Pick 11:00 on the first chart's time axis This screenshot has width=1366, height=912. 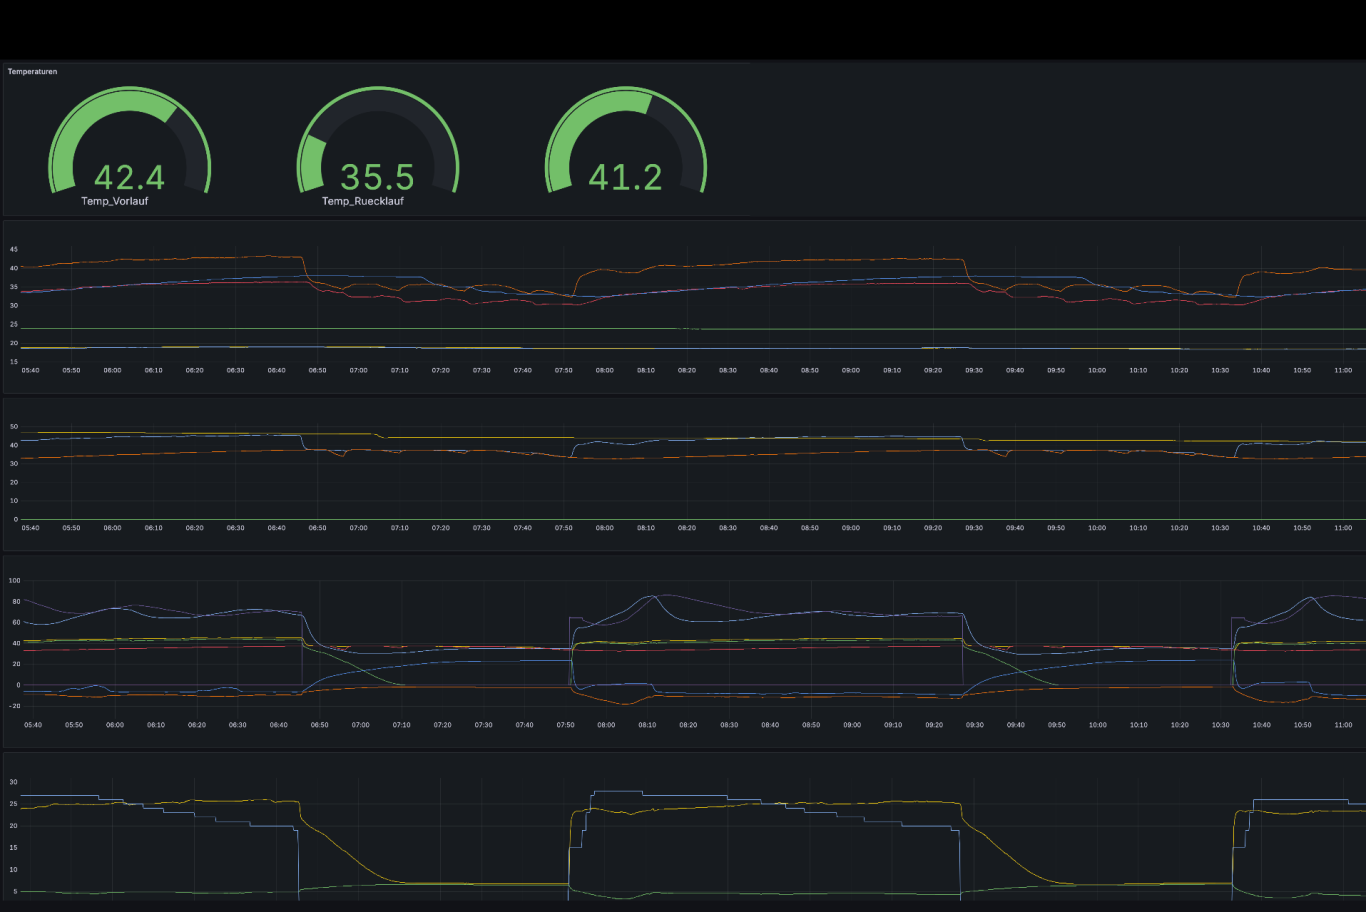coord(1343,370)
